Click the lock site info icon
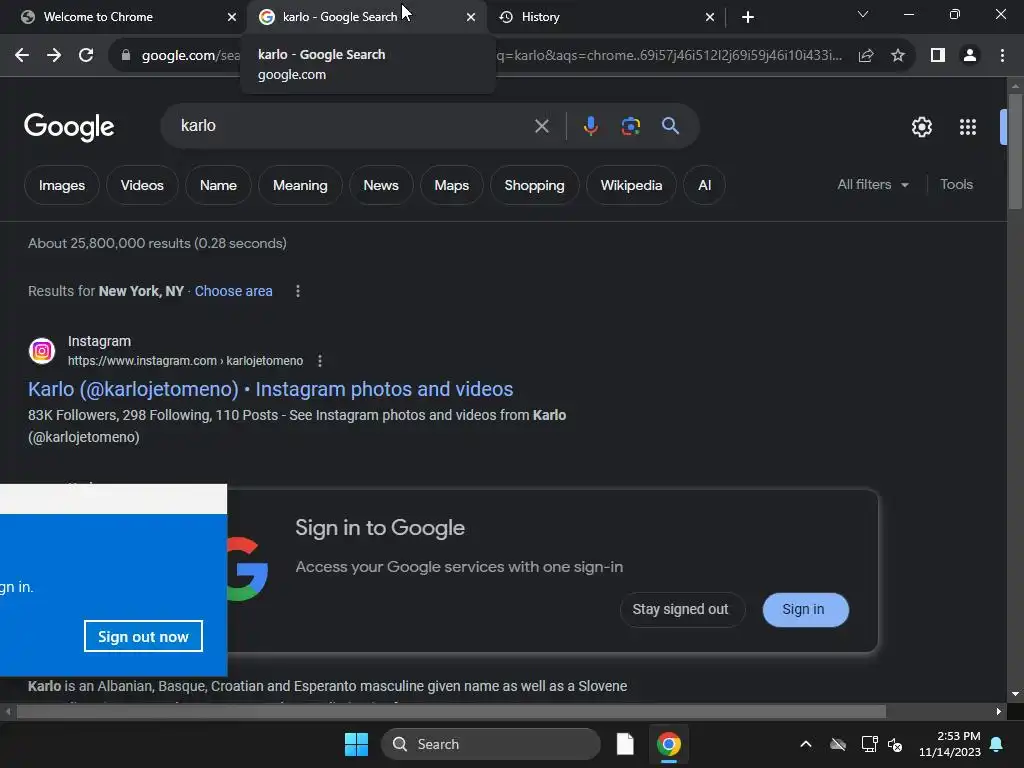The image size is (1024, 768). (x=126, y=56)
